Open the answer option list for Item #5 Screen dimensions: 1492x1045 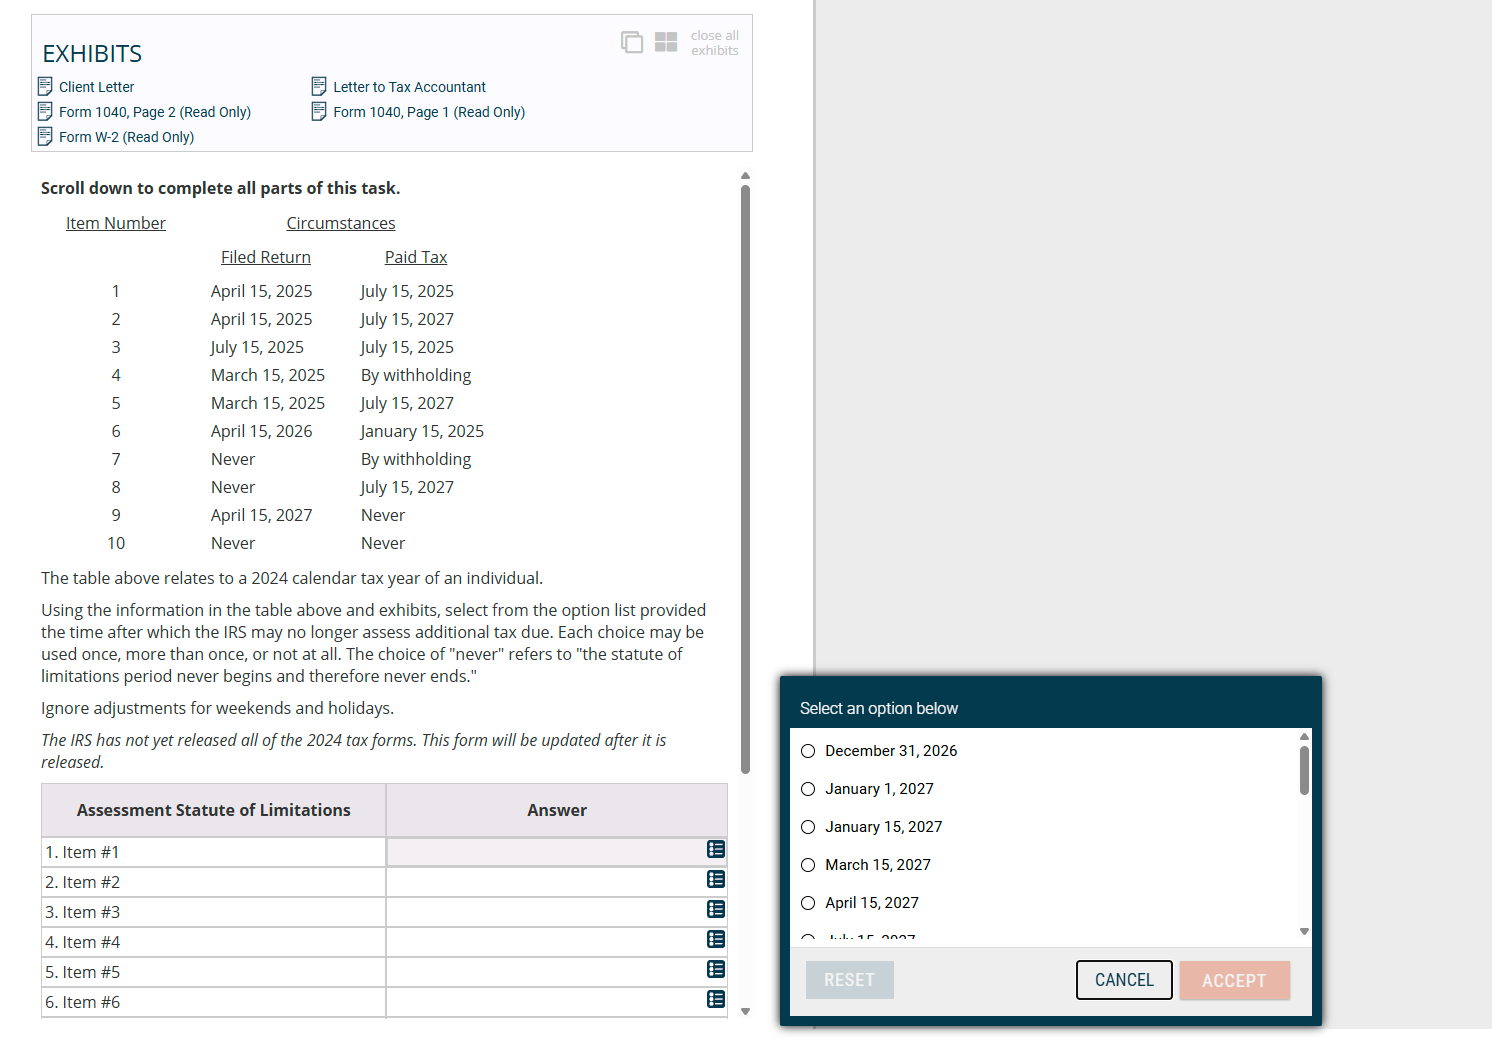coord(715,970)
